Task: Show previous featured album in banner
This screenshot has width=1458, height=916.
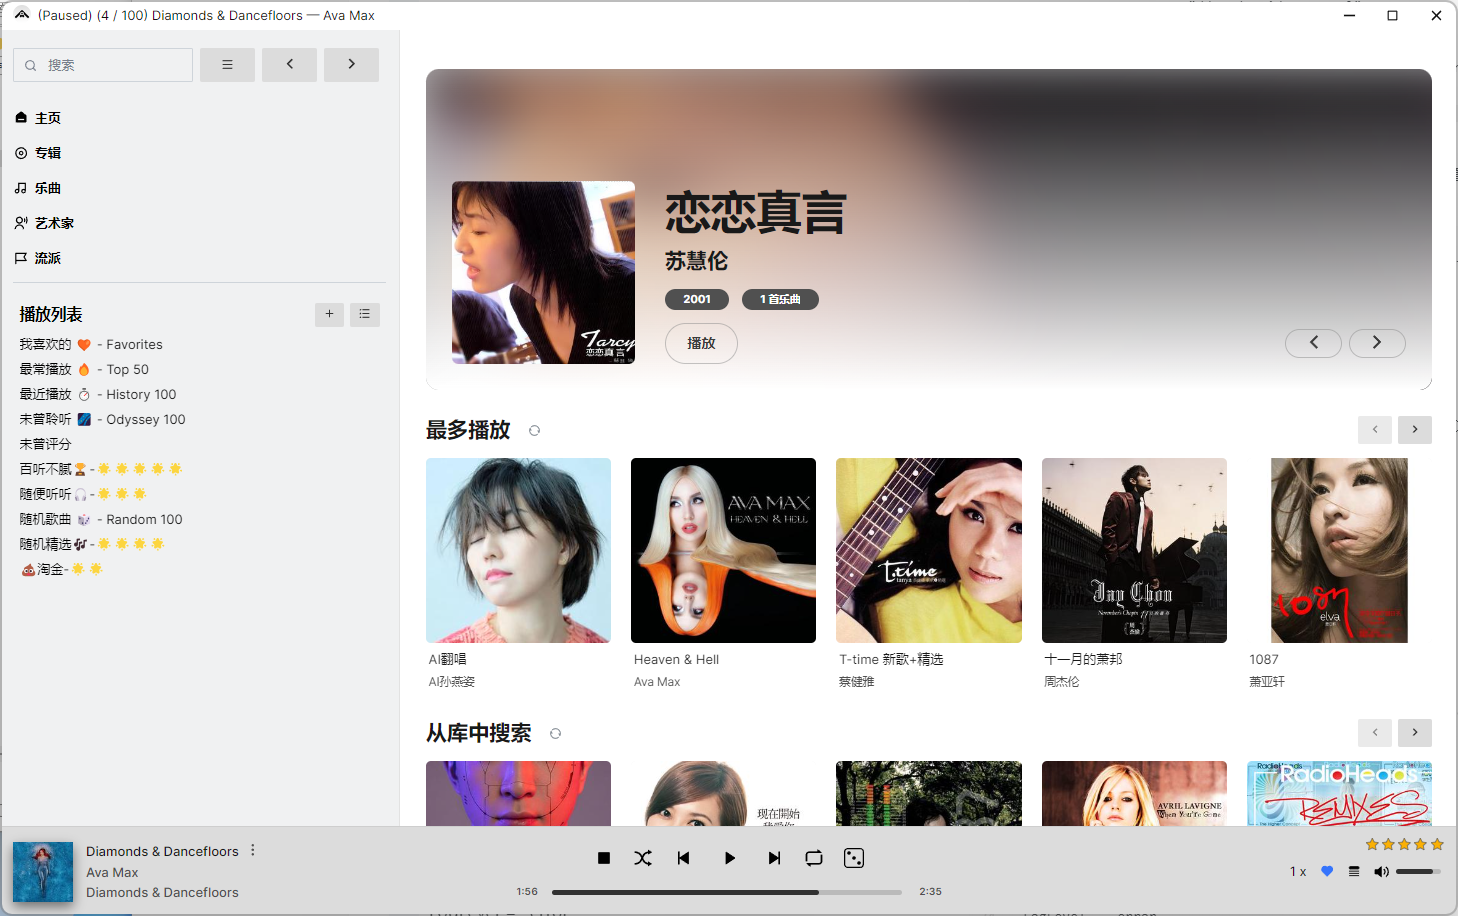Action: point(1313,343)
